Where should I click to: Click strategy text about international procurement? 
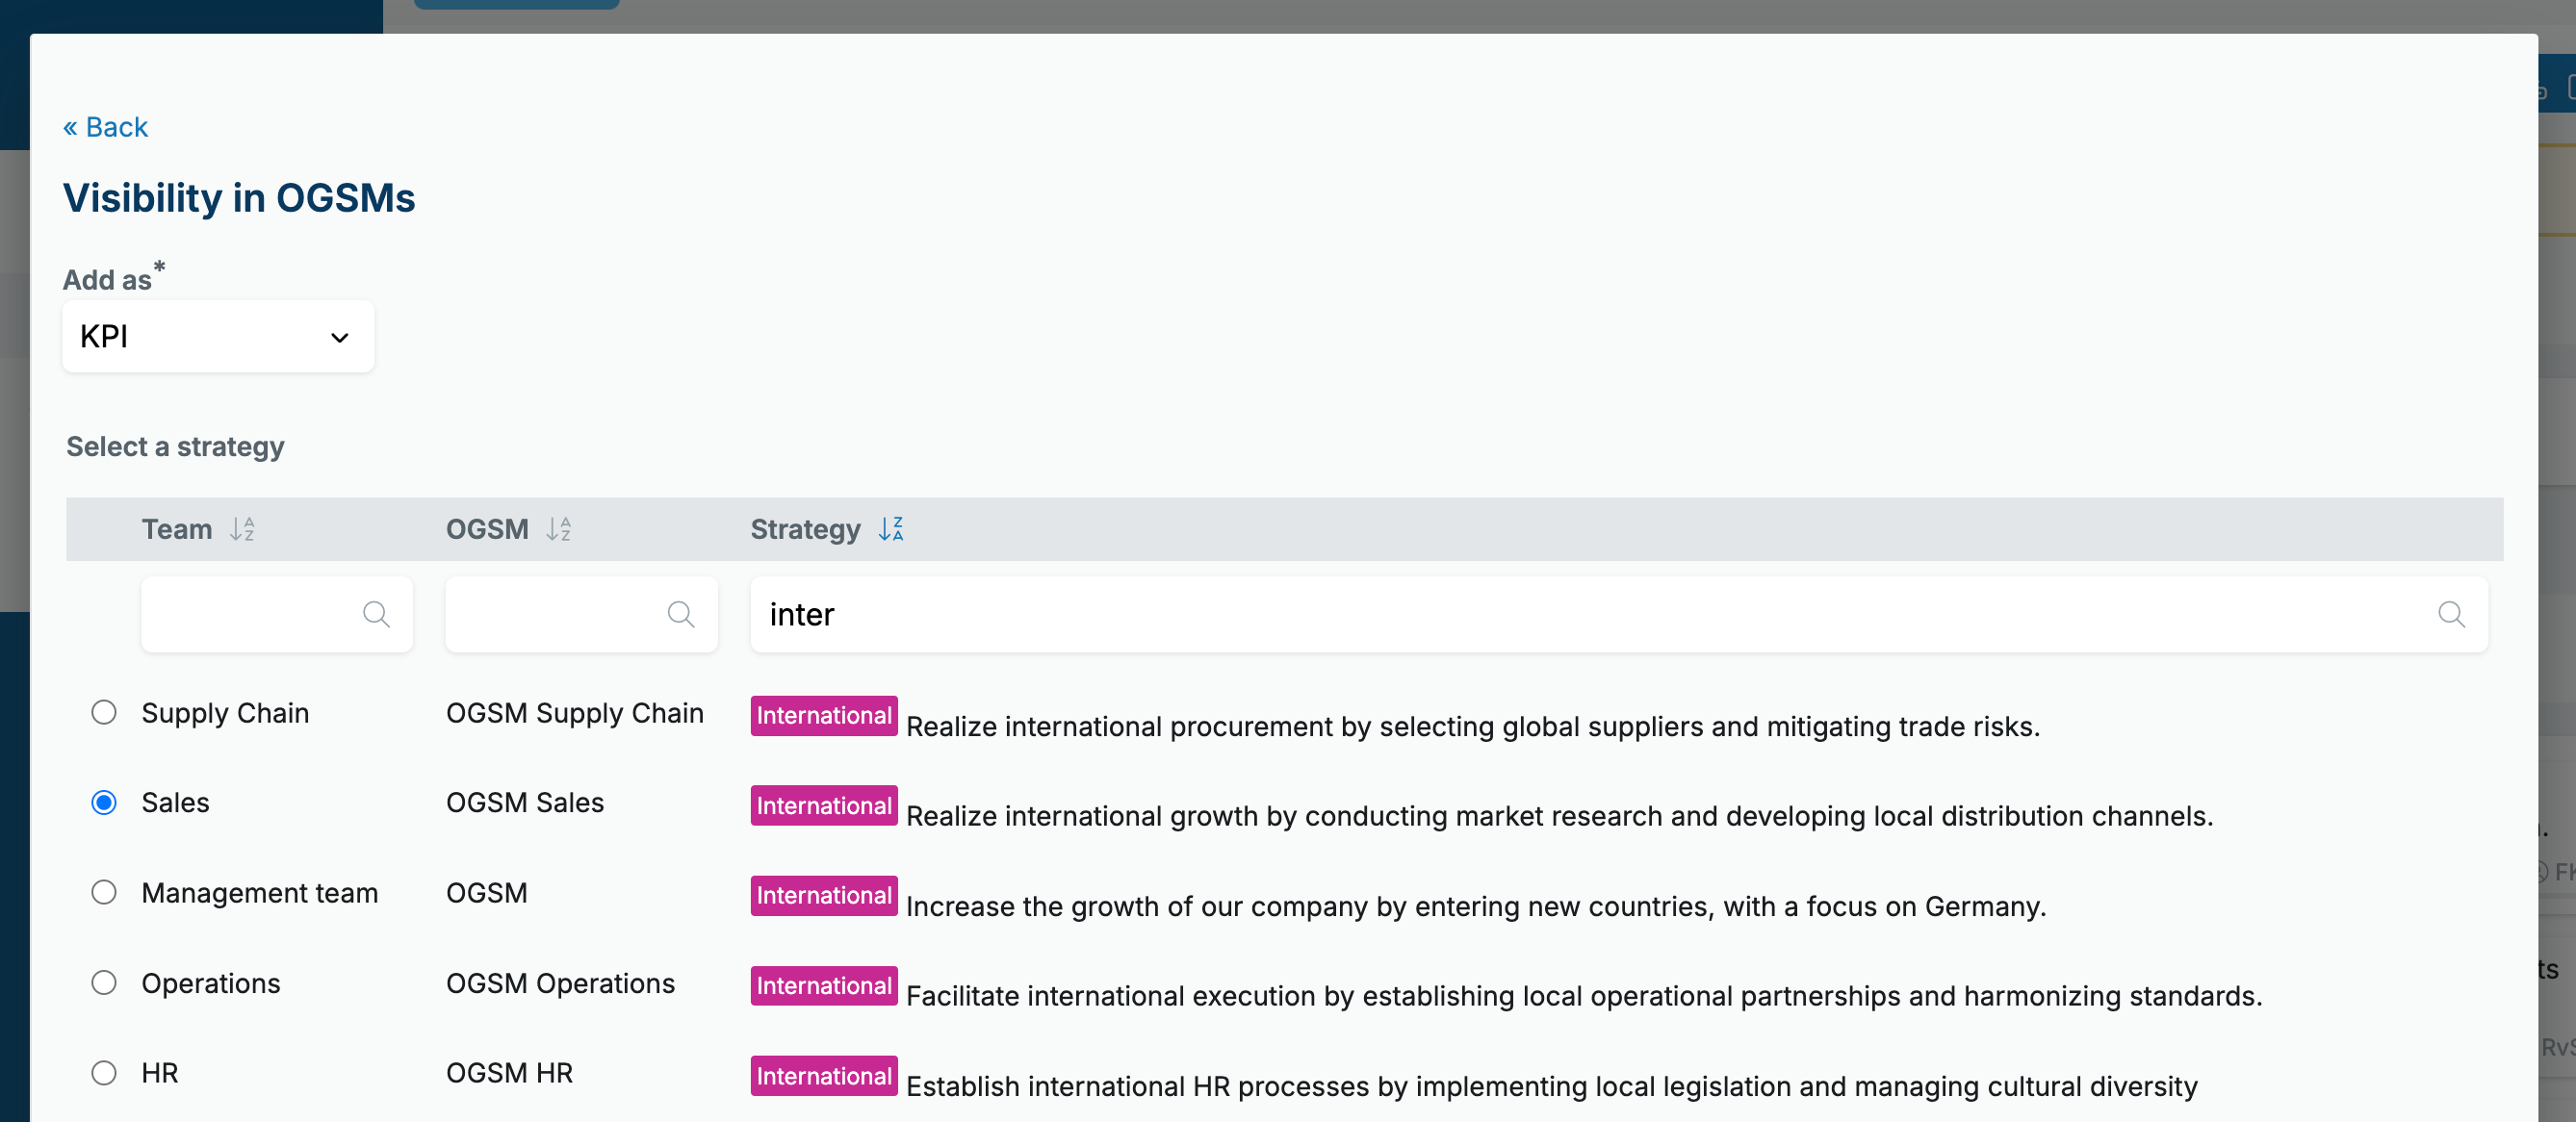click(1473, 727)
